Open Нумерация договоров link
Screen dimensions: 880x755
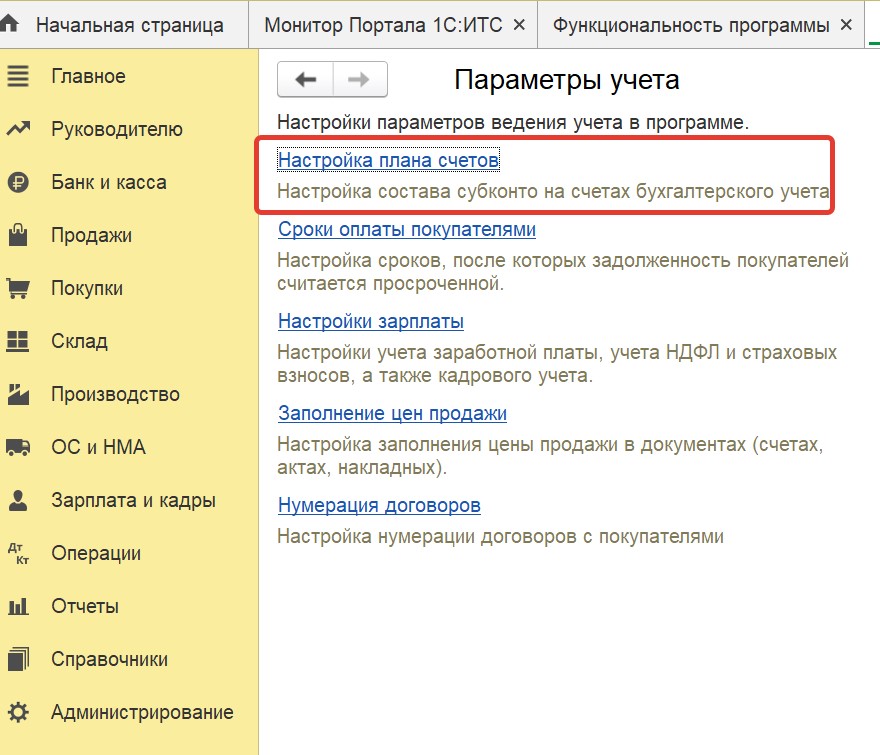pos(379,505)
